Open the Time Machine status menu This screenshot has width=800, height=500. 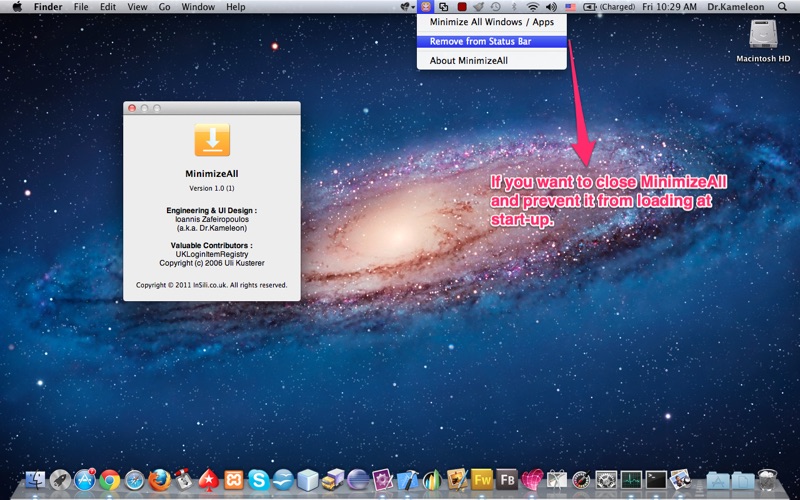[495, 7]
